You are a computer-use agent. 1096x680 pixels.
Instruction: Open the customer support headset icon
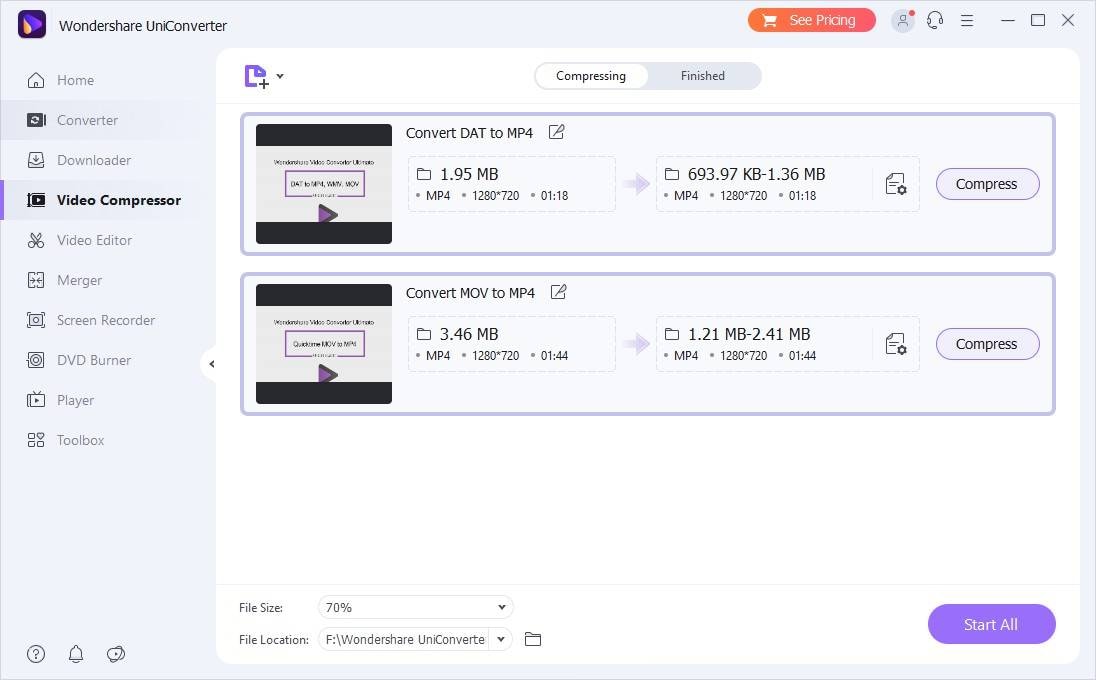[x=935, y=20]
